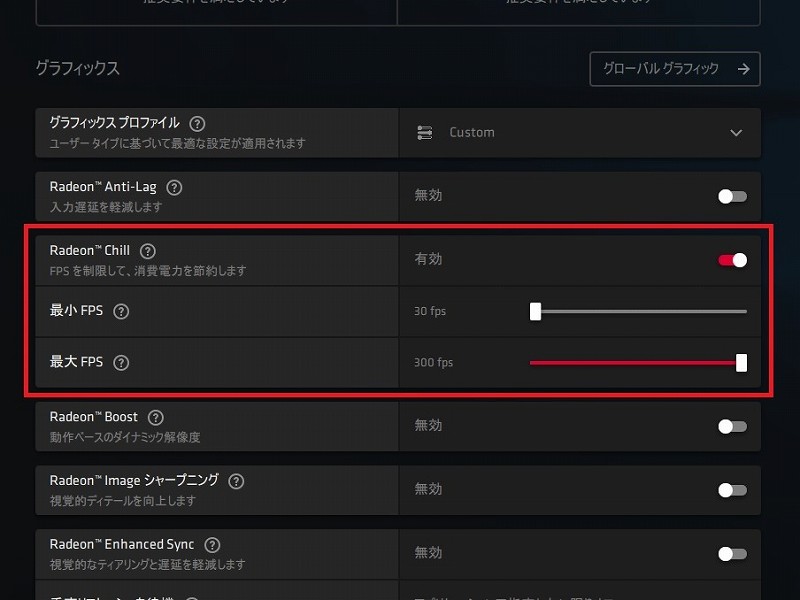This screenshot has width=800, height=600.
Task: Open the グローバル グラフィック settings button
Action: click(x=675, y=69)
